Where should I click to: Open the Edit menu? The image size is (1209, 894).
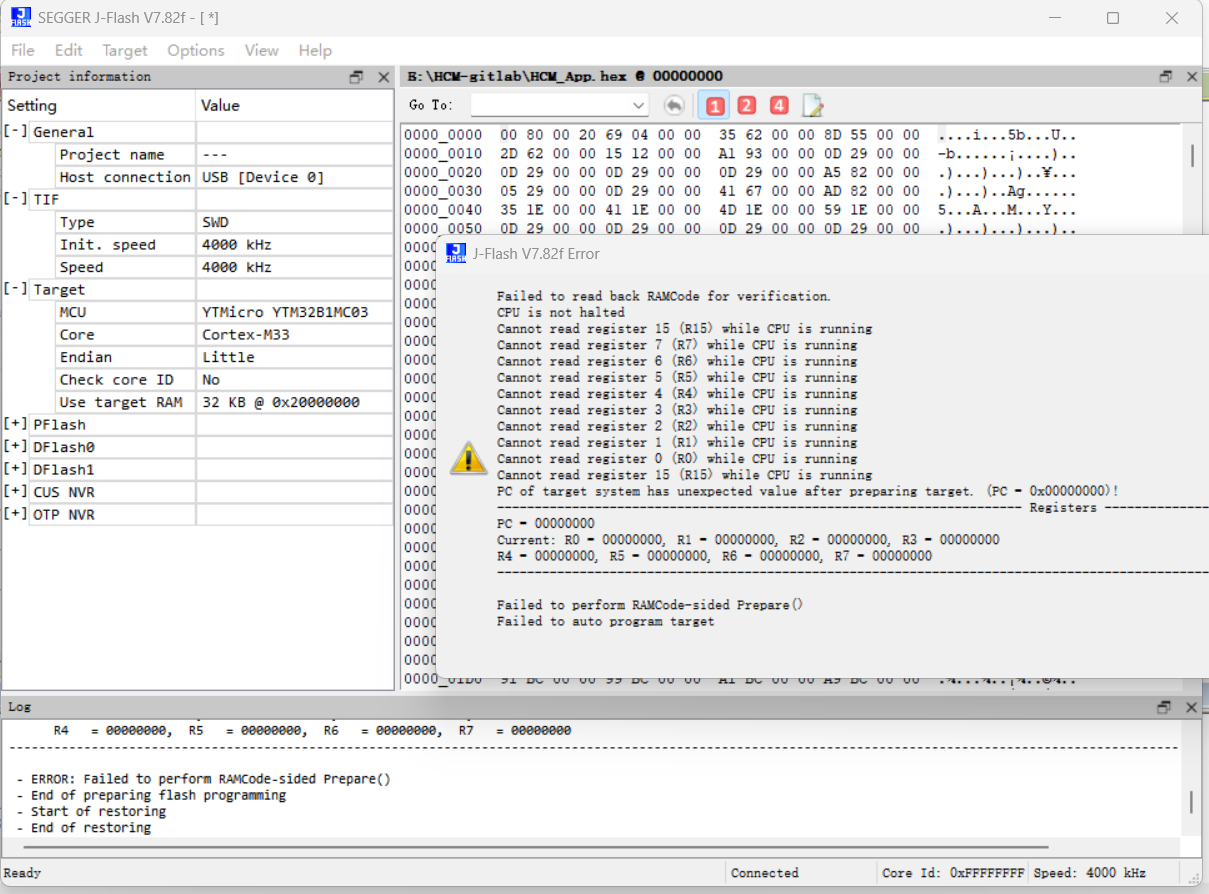point(69,50)
